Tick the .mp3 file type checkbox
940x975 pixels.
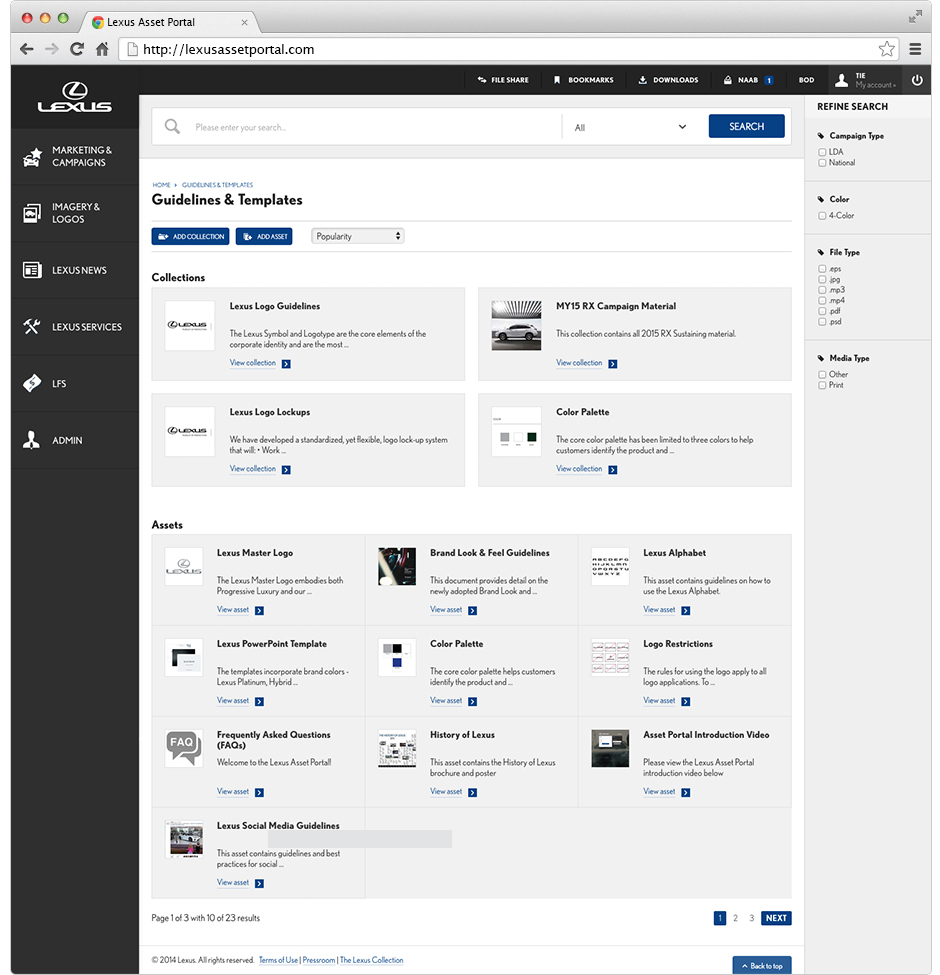822,290
